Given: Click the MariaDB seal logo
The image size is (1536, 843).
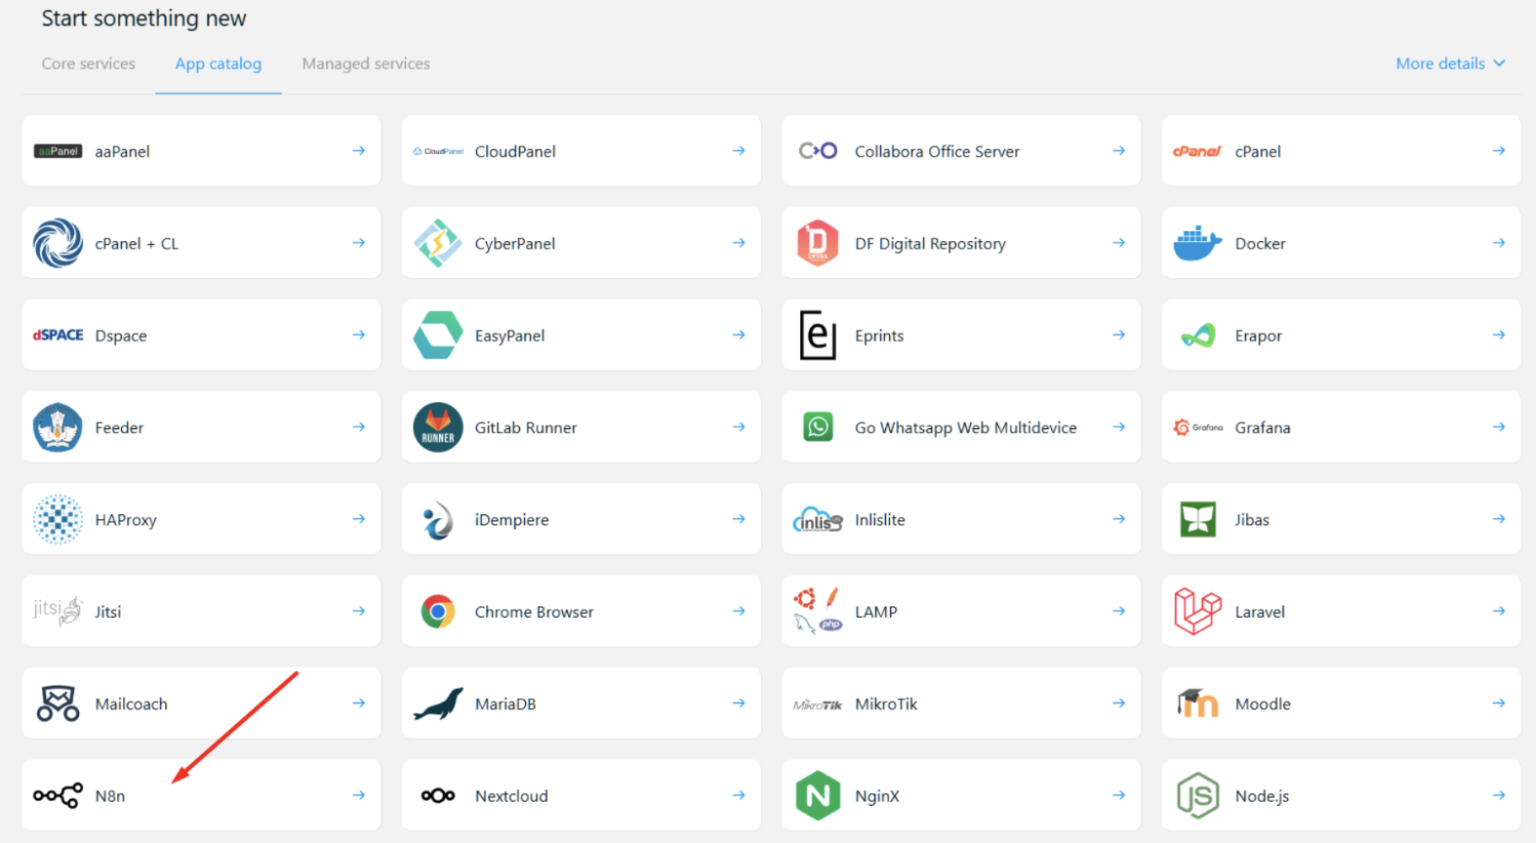Looking at the screenshot, I should click(437, 703).
